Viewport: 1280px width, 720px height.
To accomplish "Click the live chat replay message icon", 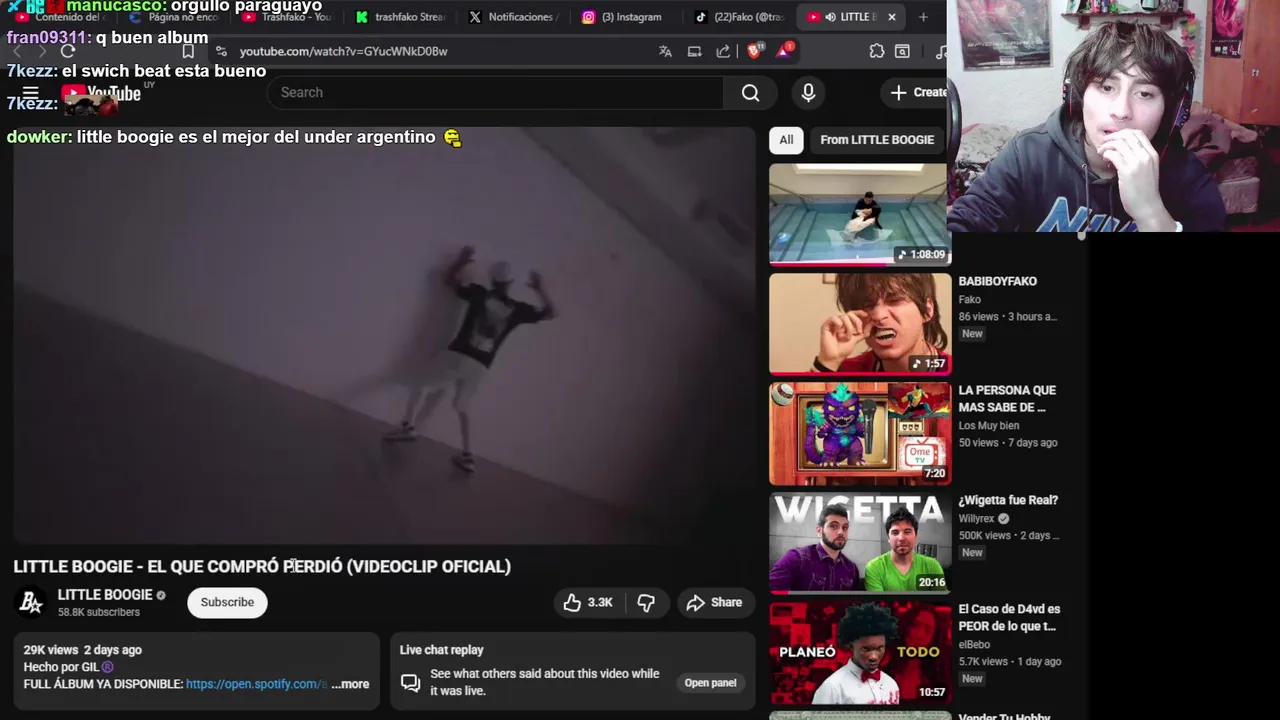I will [410, 683].
